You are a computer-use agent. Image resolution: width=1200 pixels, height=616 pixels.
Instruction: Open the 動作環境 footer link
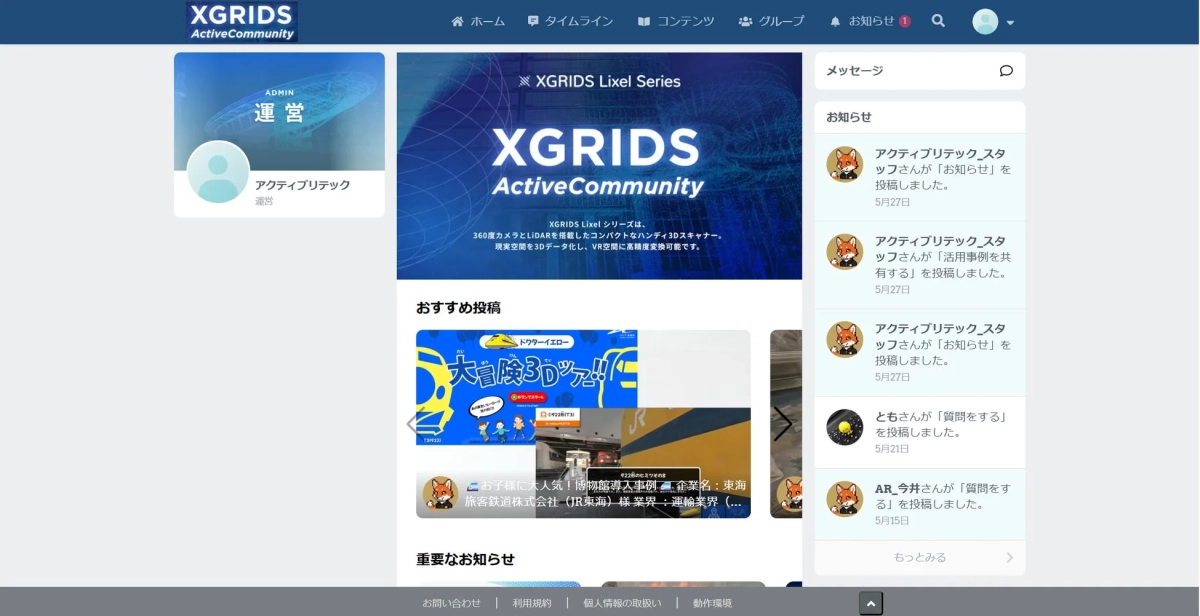tap(712, 603)
